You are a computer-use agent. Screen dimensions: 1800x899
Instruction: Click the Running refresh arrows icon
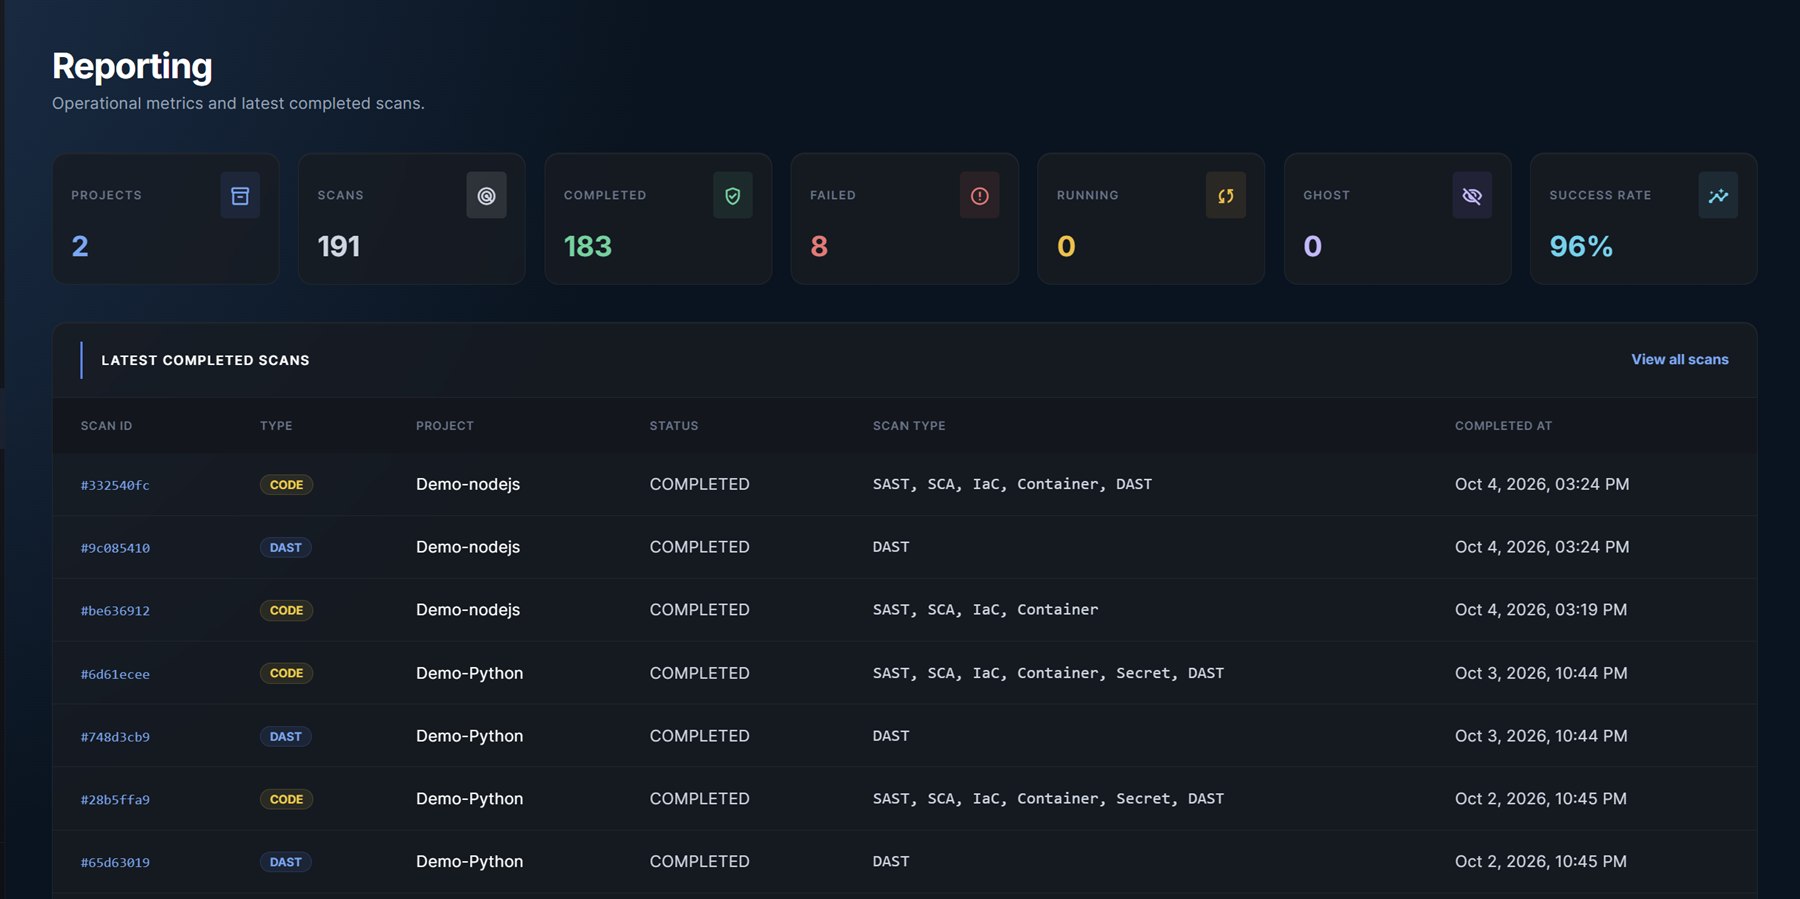1226,196
